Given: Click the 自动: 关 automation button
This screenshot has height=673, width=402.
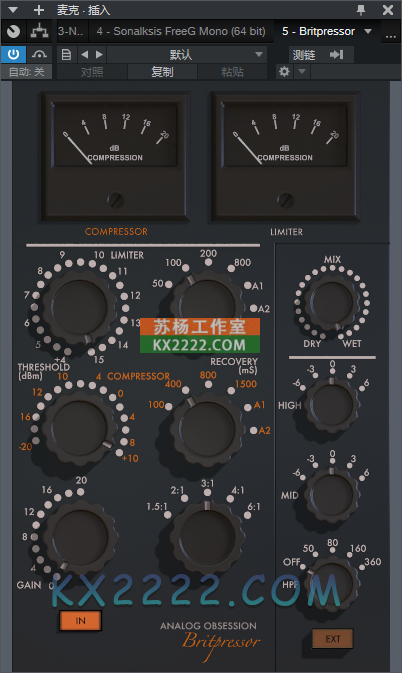Looking at the screenshot, I should pyautogui.click(x=27, y=72).
